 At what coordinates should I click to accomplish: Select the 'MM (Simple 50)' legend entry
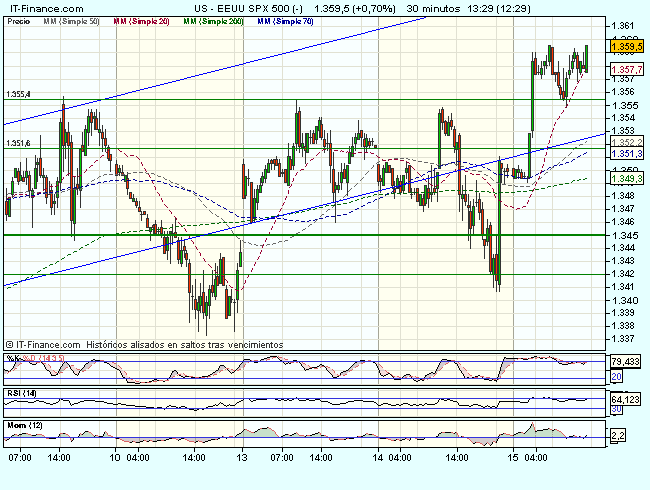coord(71,22)
